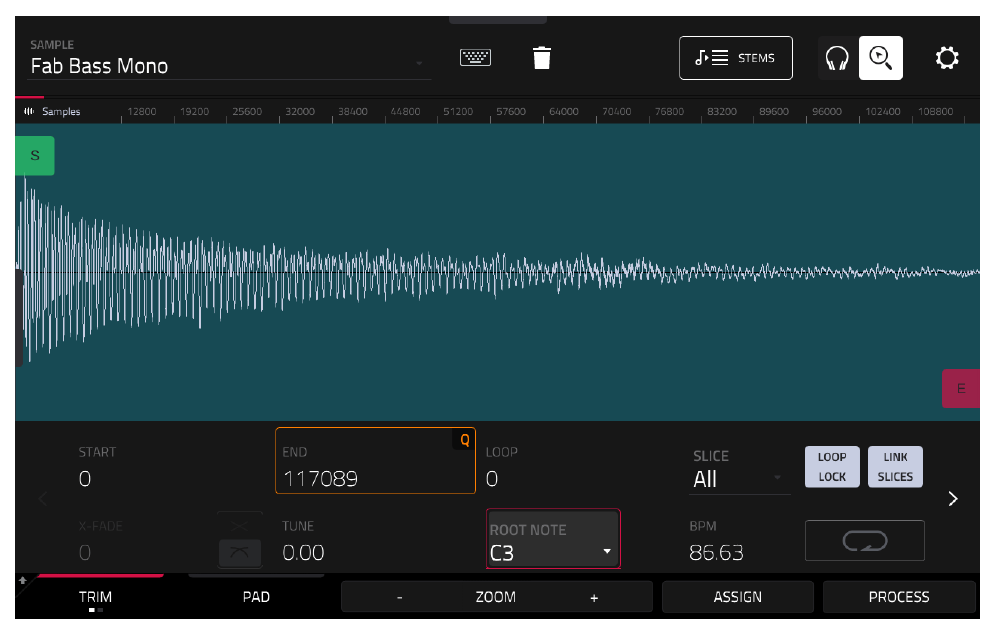This screenshot has width=996, height=636.
Task: Toggle the loop mode button
Action: click(x=865, y=541)
